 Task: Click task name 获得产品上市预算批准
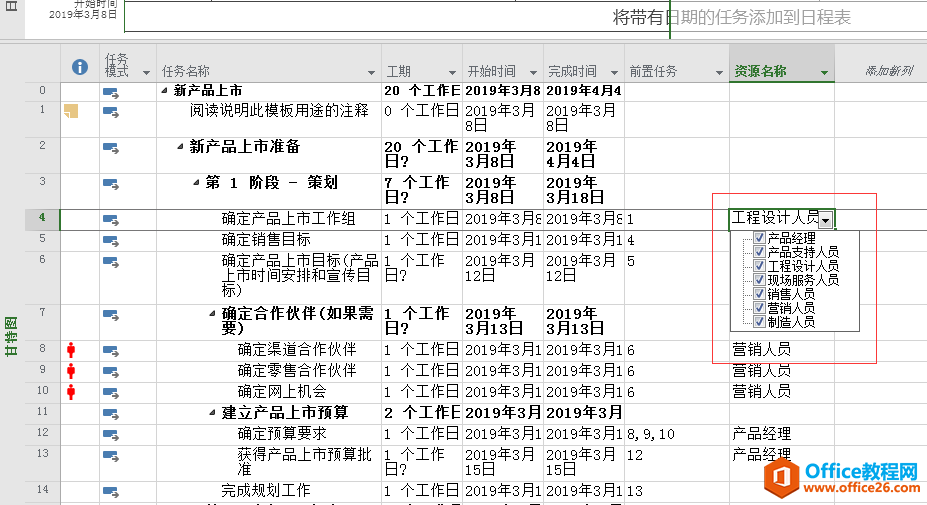click(x=304, y=462)
